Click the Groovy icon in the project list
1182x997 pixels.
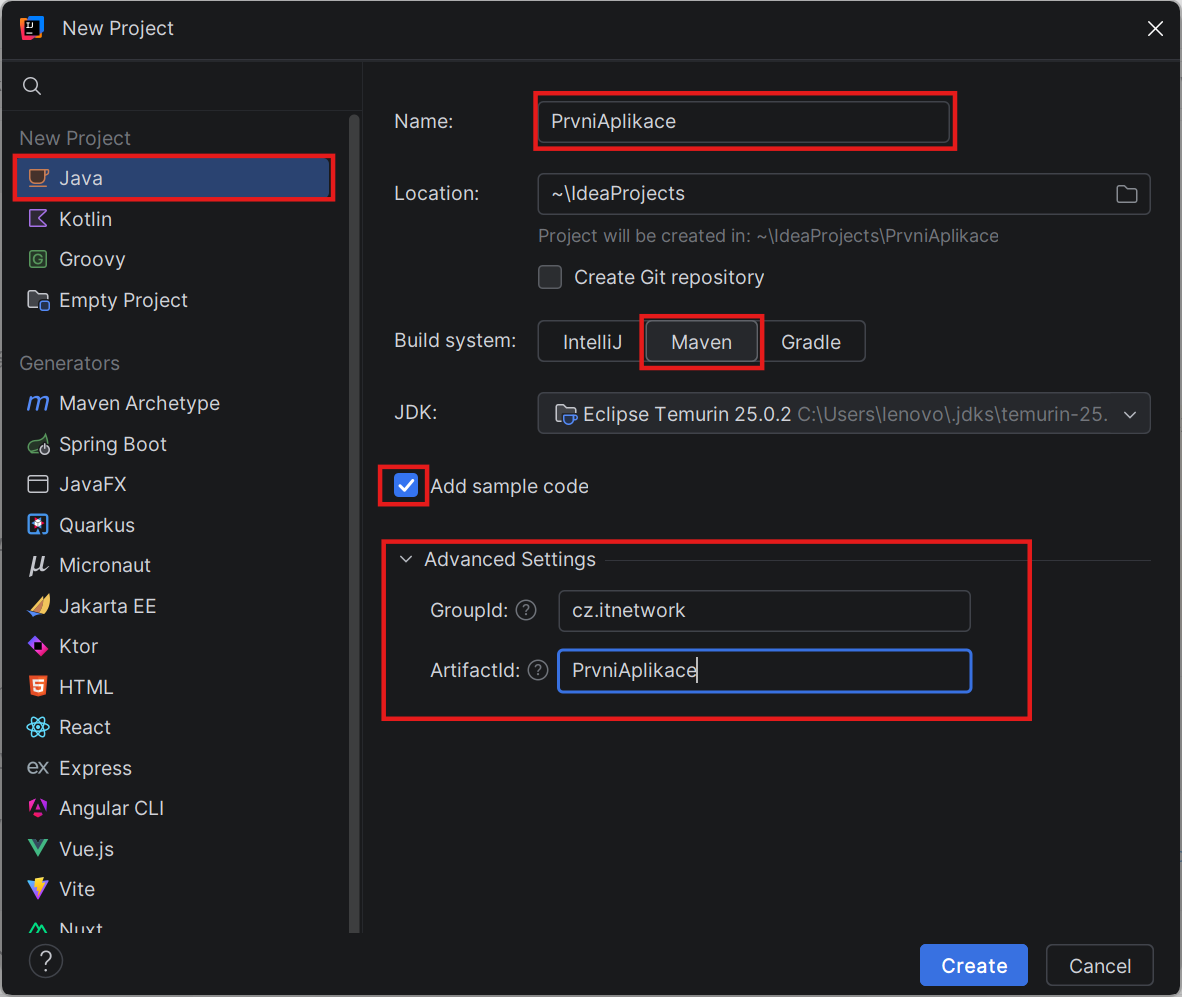38,259
